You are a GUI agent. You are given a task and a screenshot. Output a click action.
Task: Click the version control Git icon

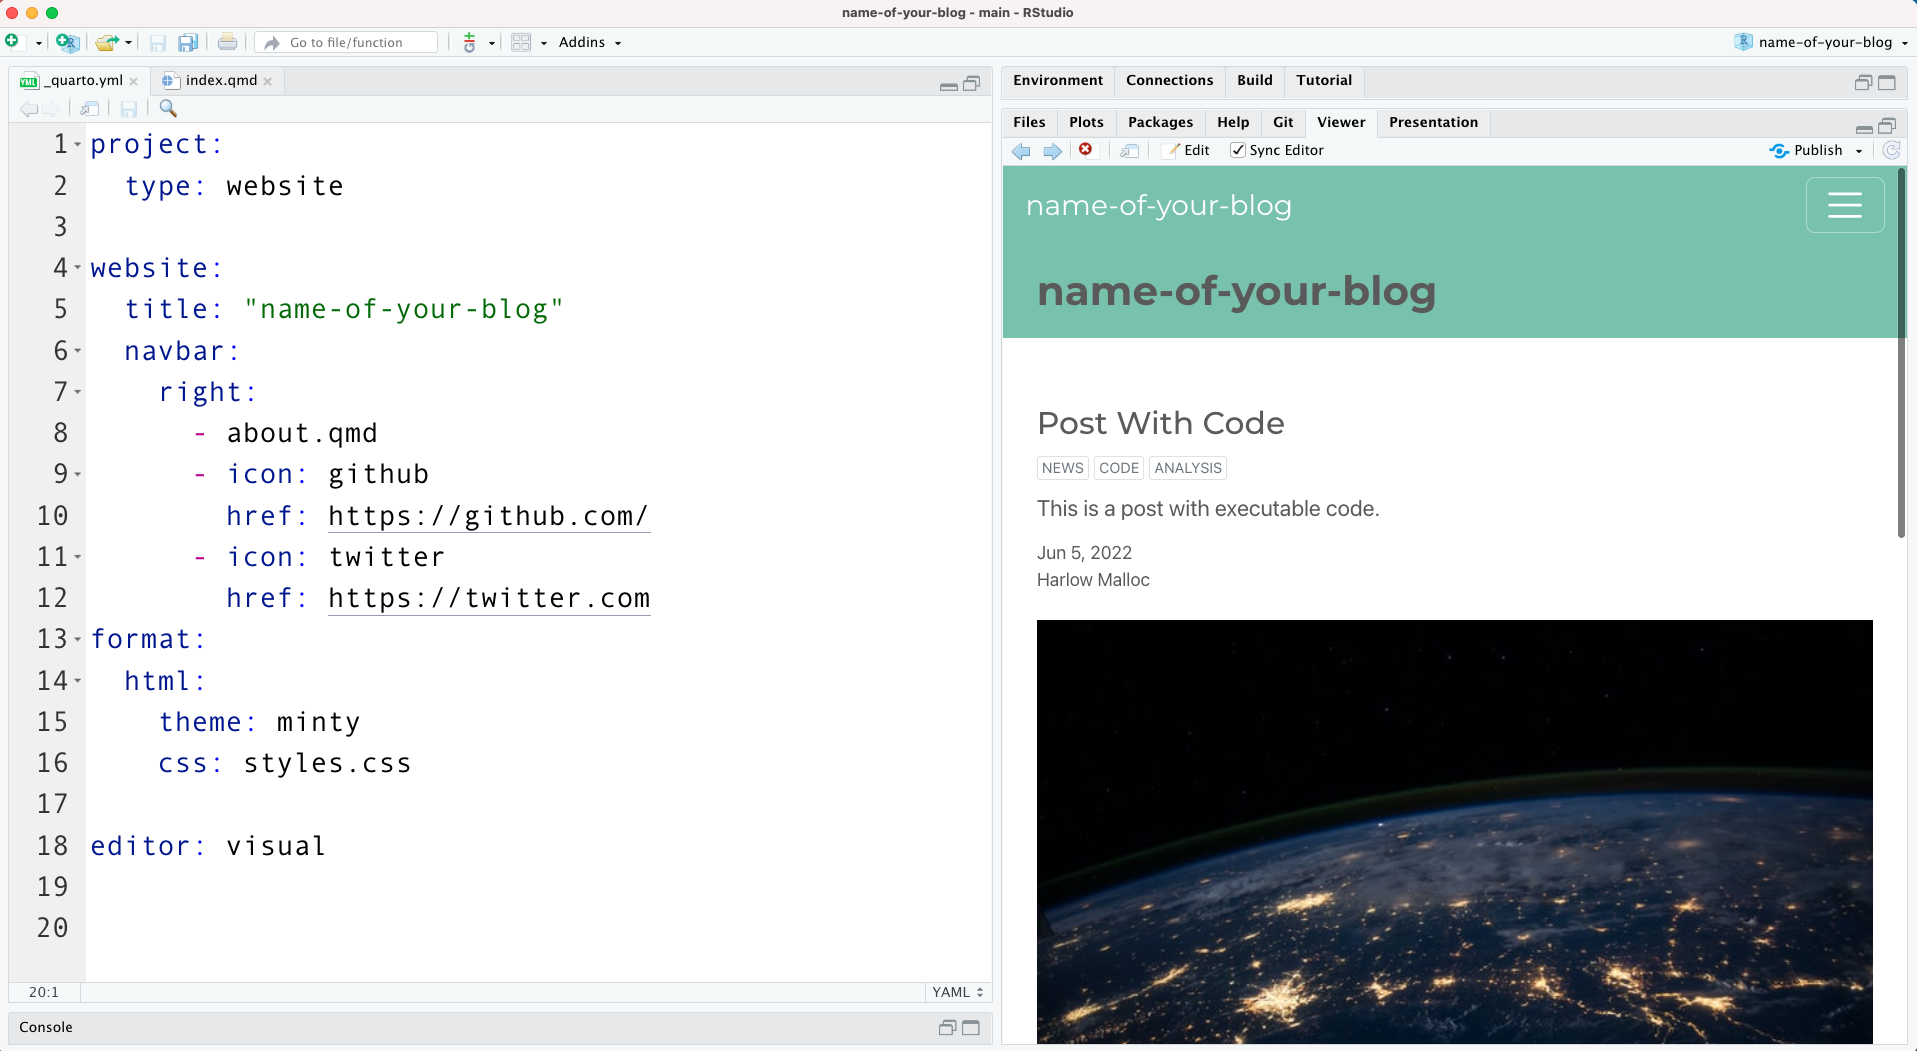469,42
